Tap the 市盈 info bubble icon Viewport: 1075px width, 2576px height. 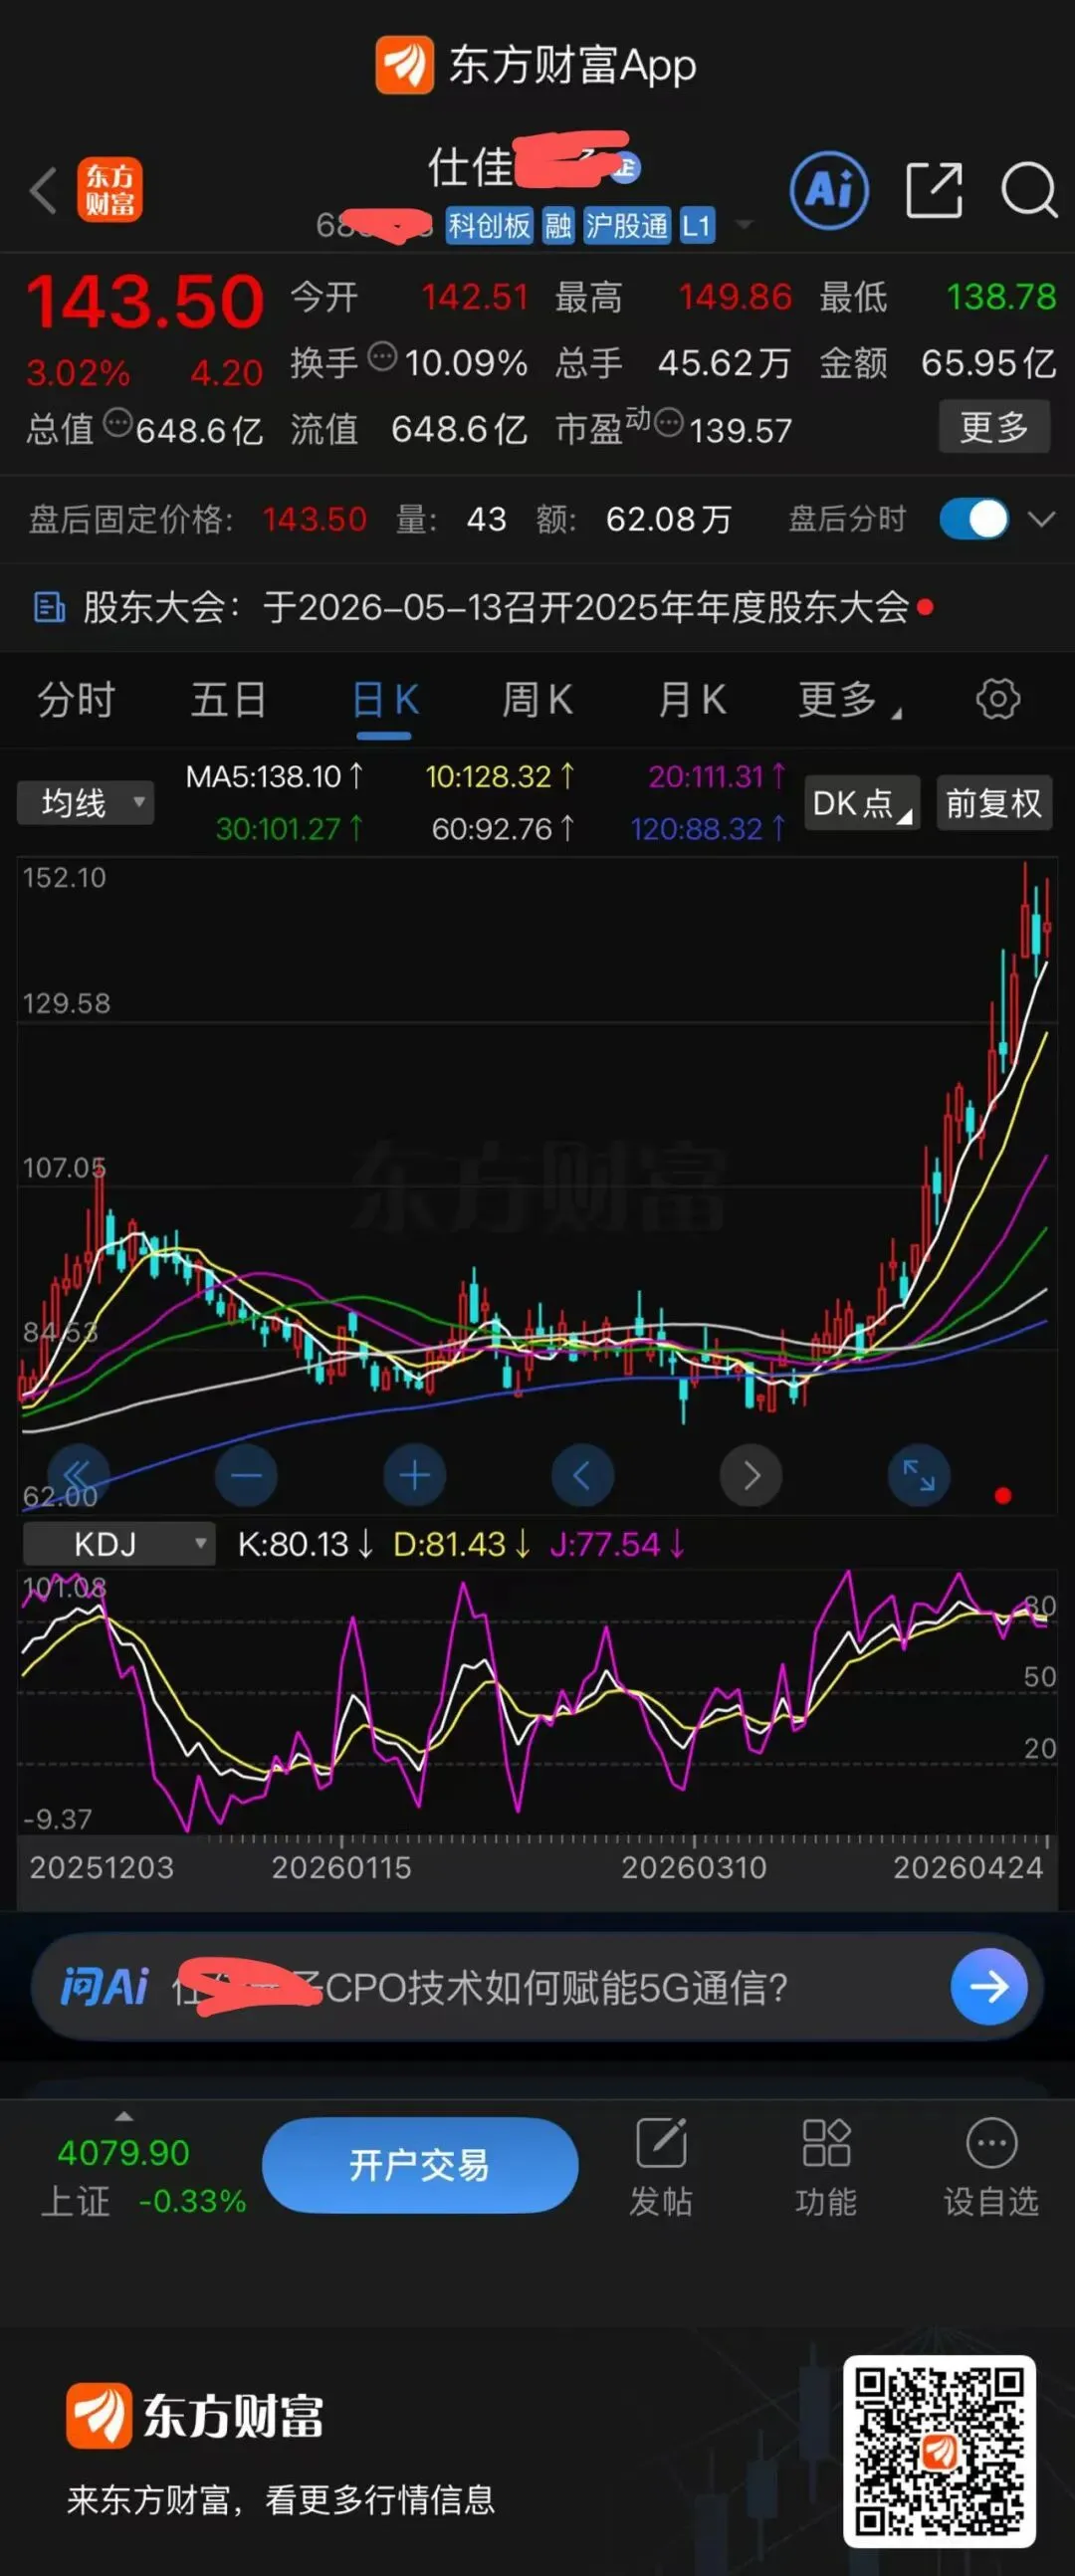pos(668,424)
